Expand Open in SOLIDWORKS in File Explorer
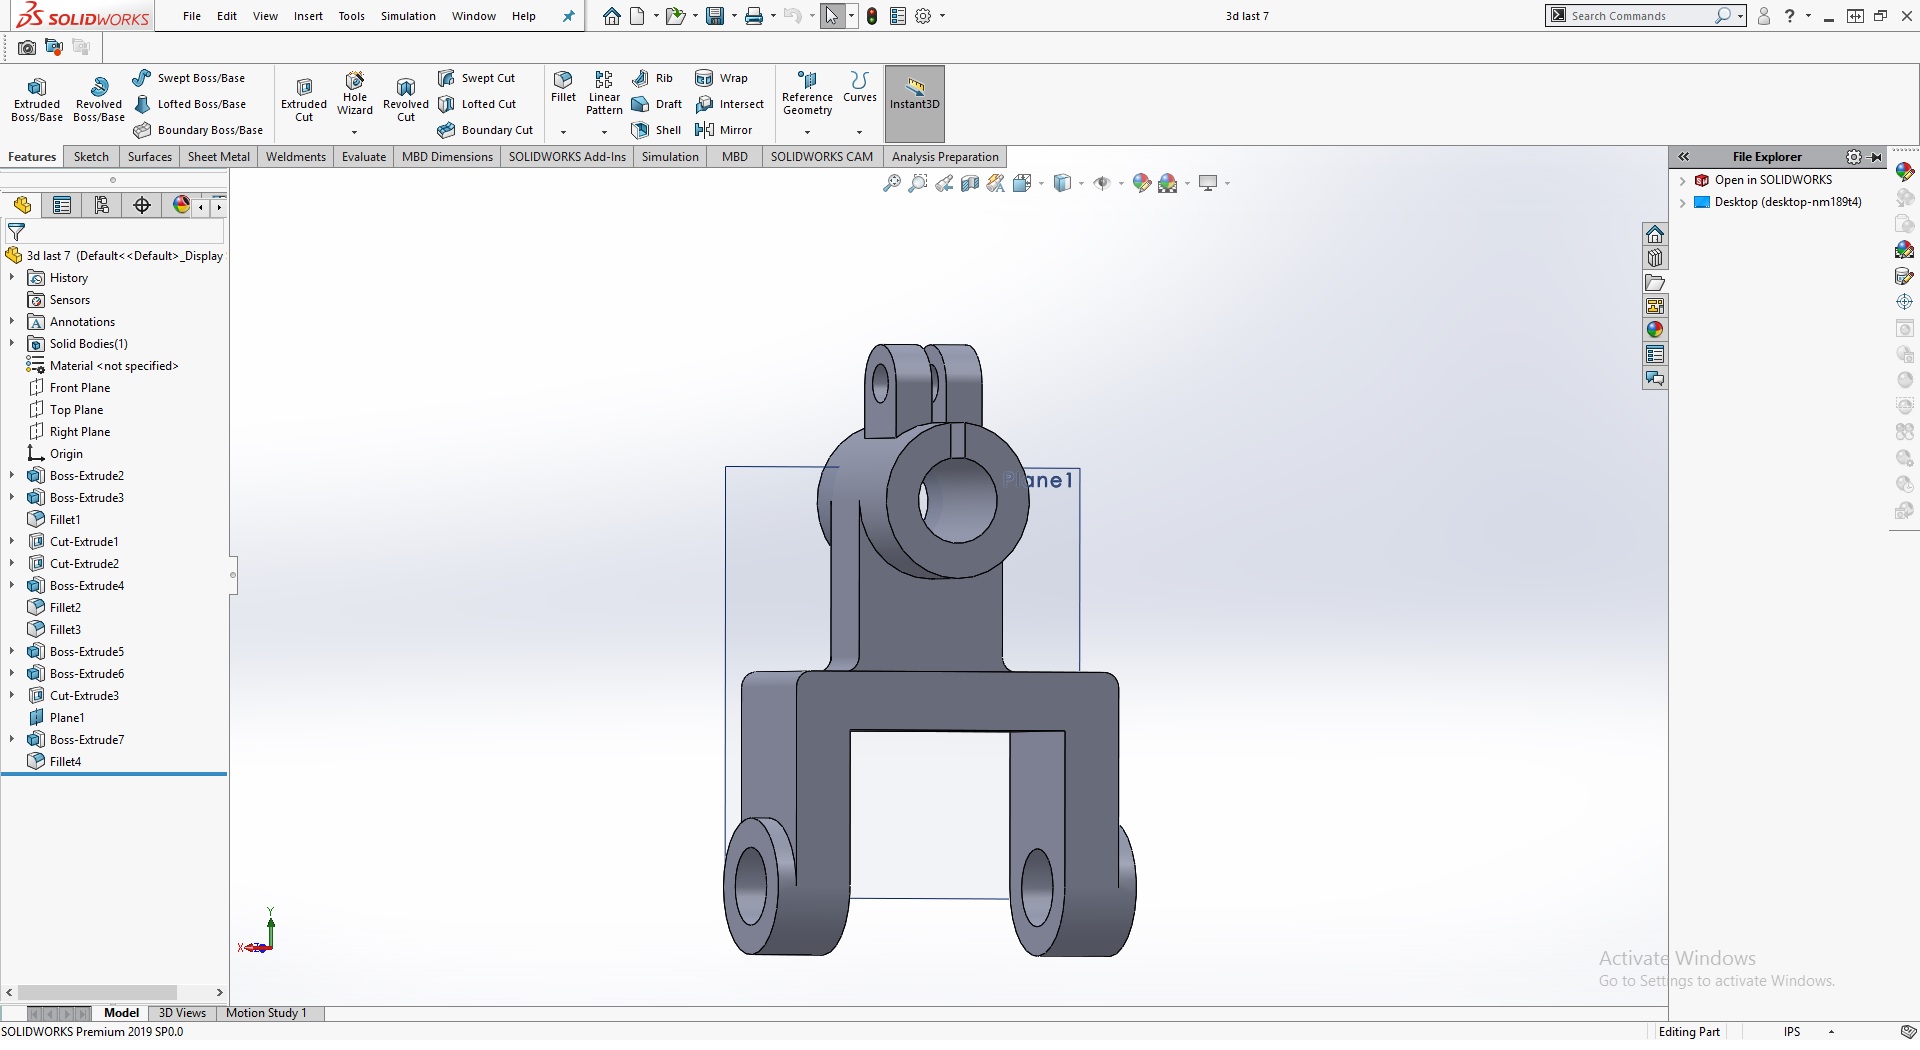The image size is (1920, 1050). pos(1682,180)
